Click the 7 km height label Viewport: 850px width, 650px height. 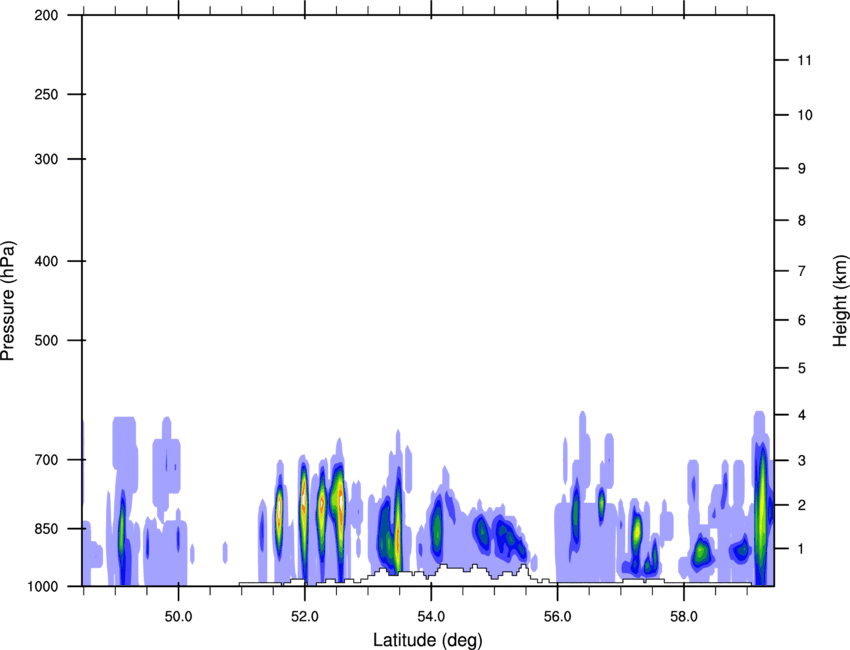coord(802,271)
